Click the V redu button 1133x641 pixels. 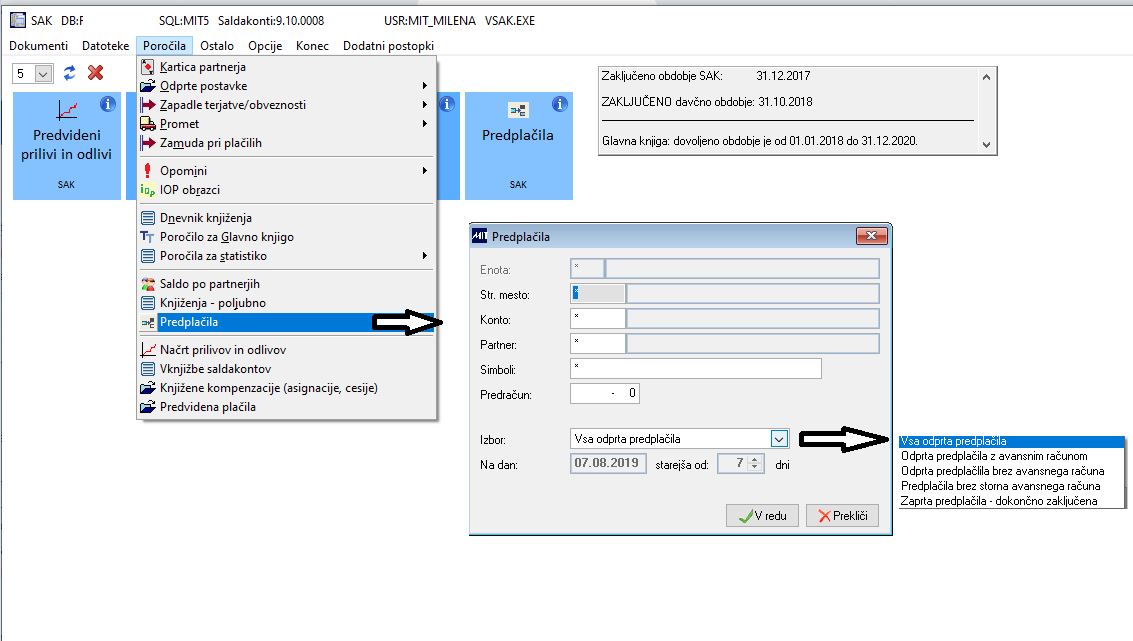(x=762, y=516)
